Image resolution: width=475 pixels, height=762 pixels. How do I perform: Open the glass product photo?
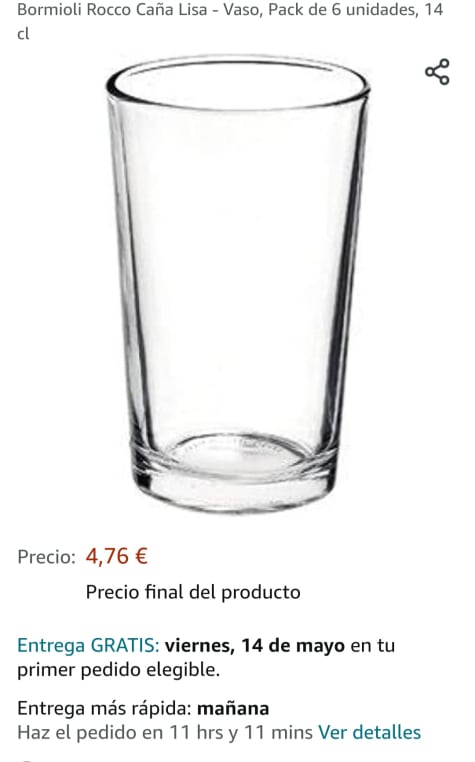pos(237,284)
